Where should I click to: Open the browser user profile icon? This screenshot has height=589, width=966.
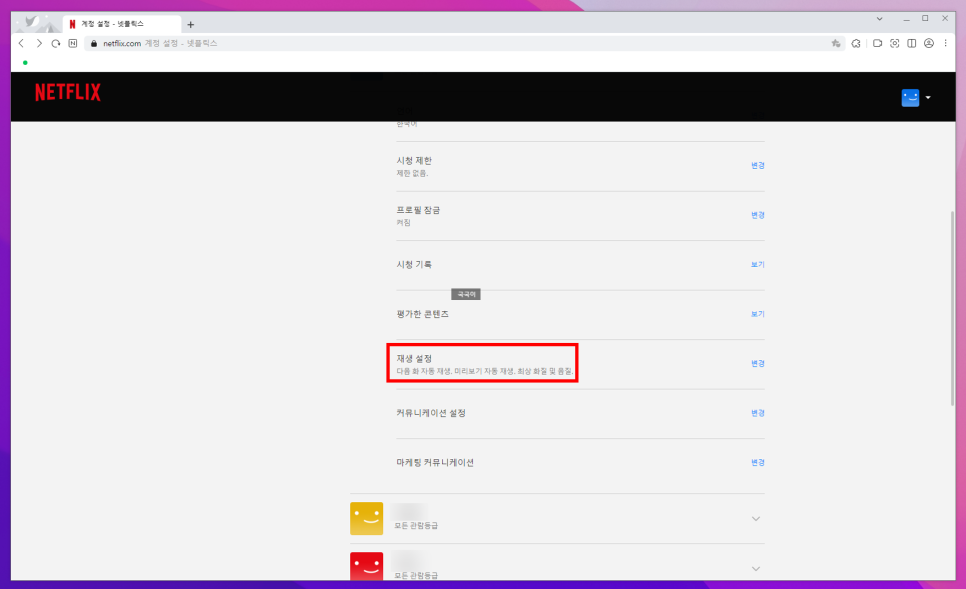[x=929, y=43]
